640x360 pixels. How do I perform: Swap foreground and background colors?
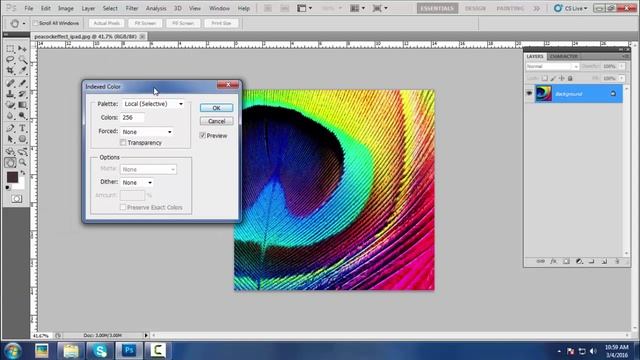[x=23, y=173]
